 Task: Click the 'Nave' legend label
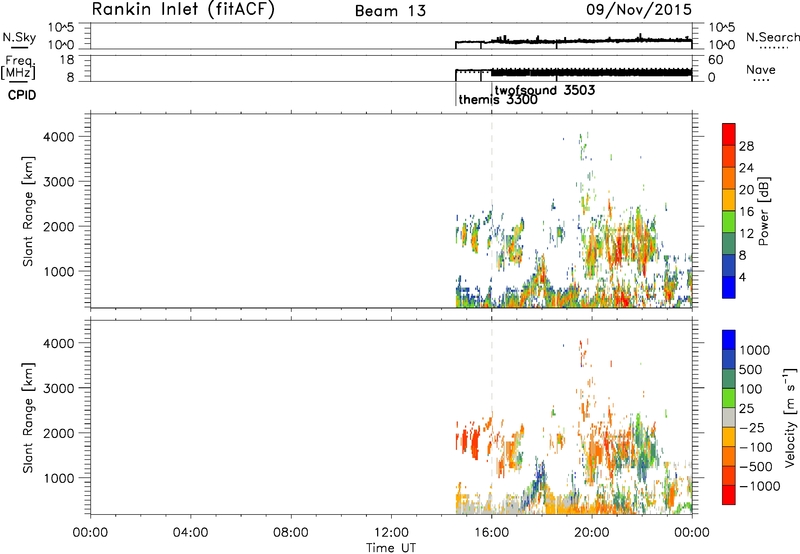point(761,70)
